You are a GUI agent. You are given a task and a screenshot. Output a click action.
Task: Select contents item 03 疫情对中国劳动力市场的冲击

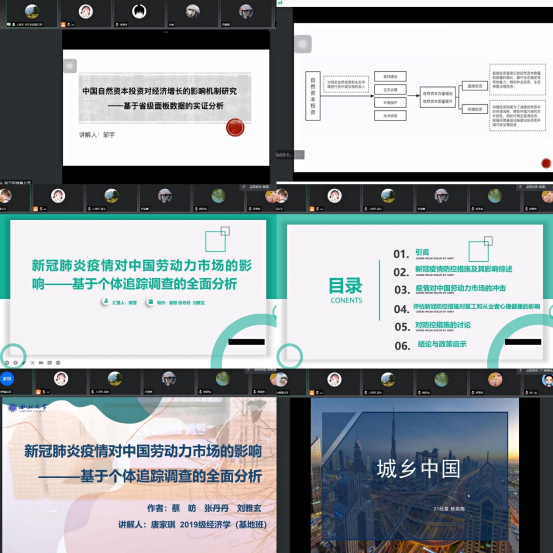[450, 289]
